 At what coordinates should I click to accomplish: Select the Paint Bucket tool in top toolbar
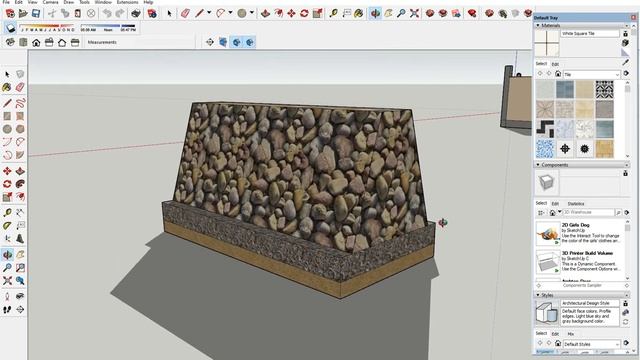point(359,13)
